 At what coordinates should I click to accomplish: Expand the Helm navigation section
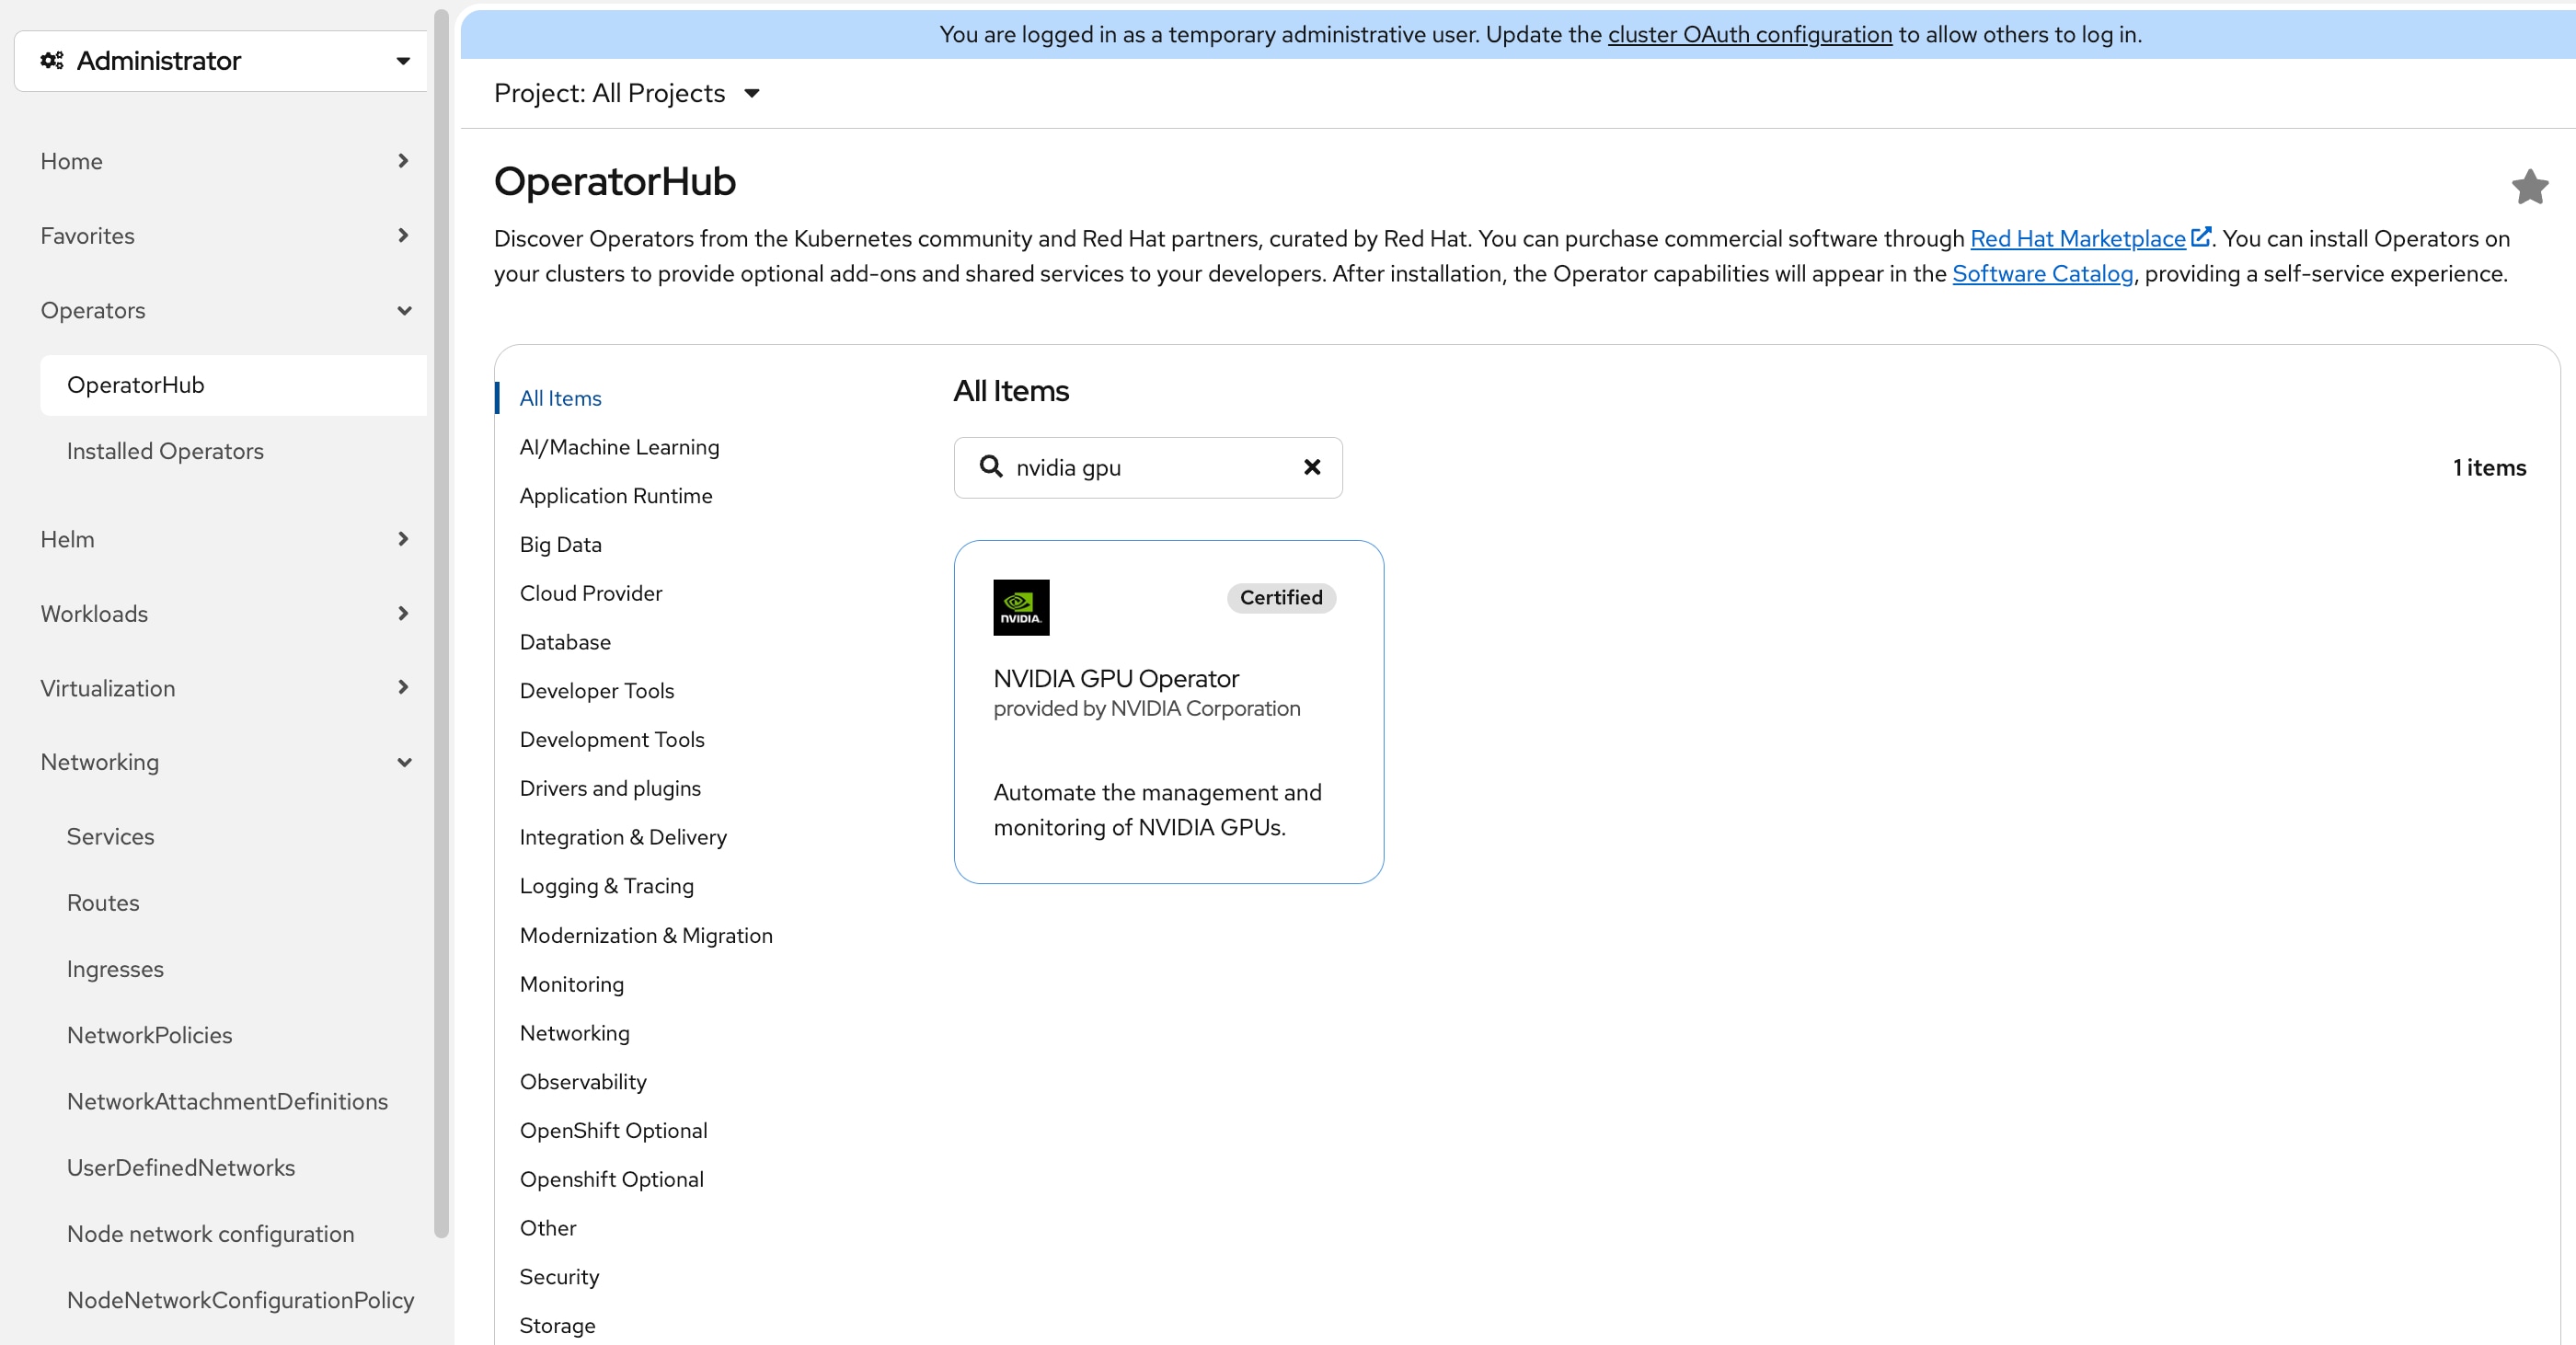(225, 539)
